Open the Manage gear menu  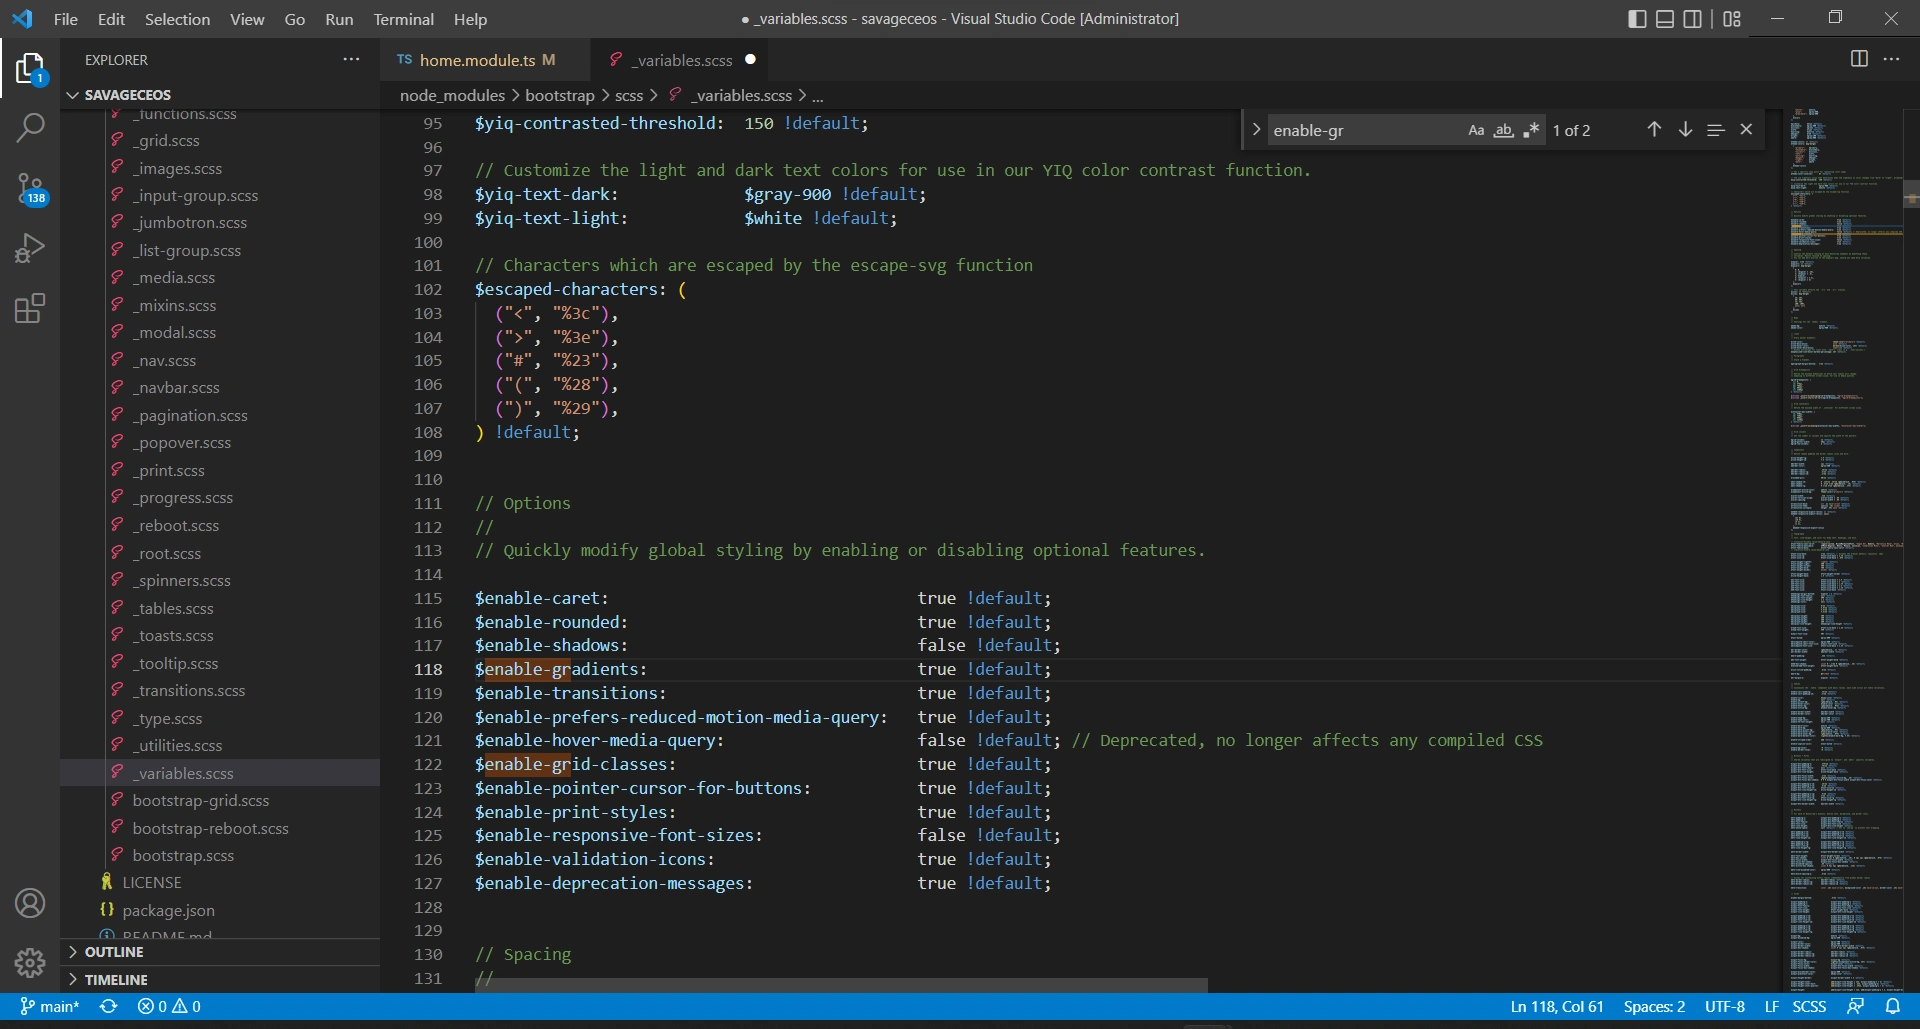(x=30, y=963)
